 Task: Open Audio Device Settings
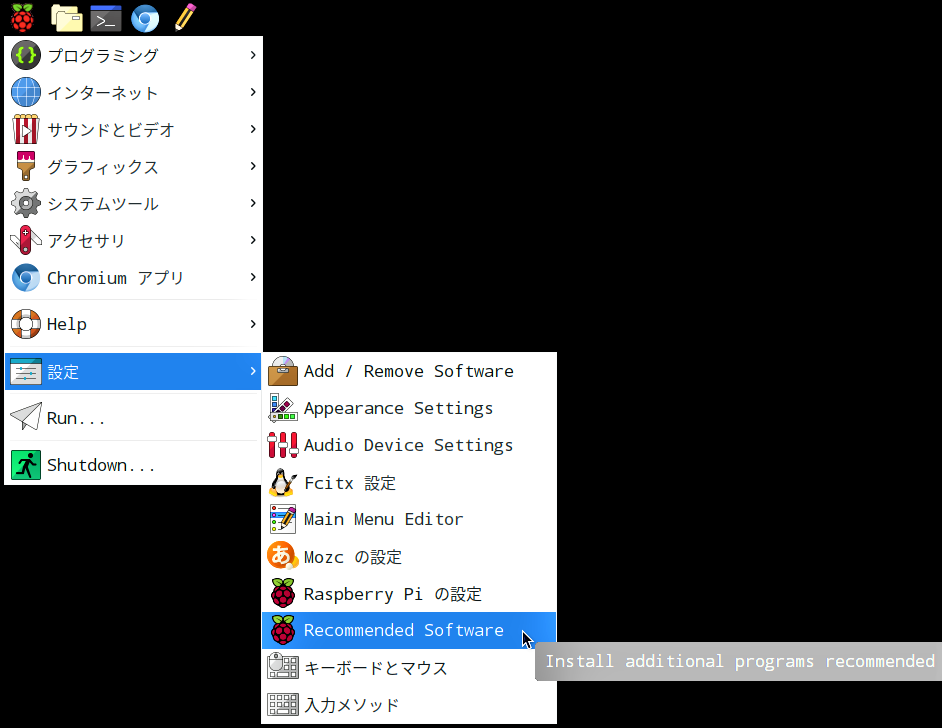409,446
